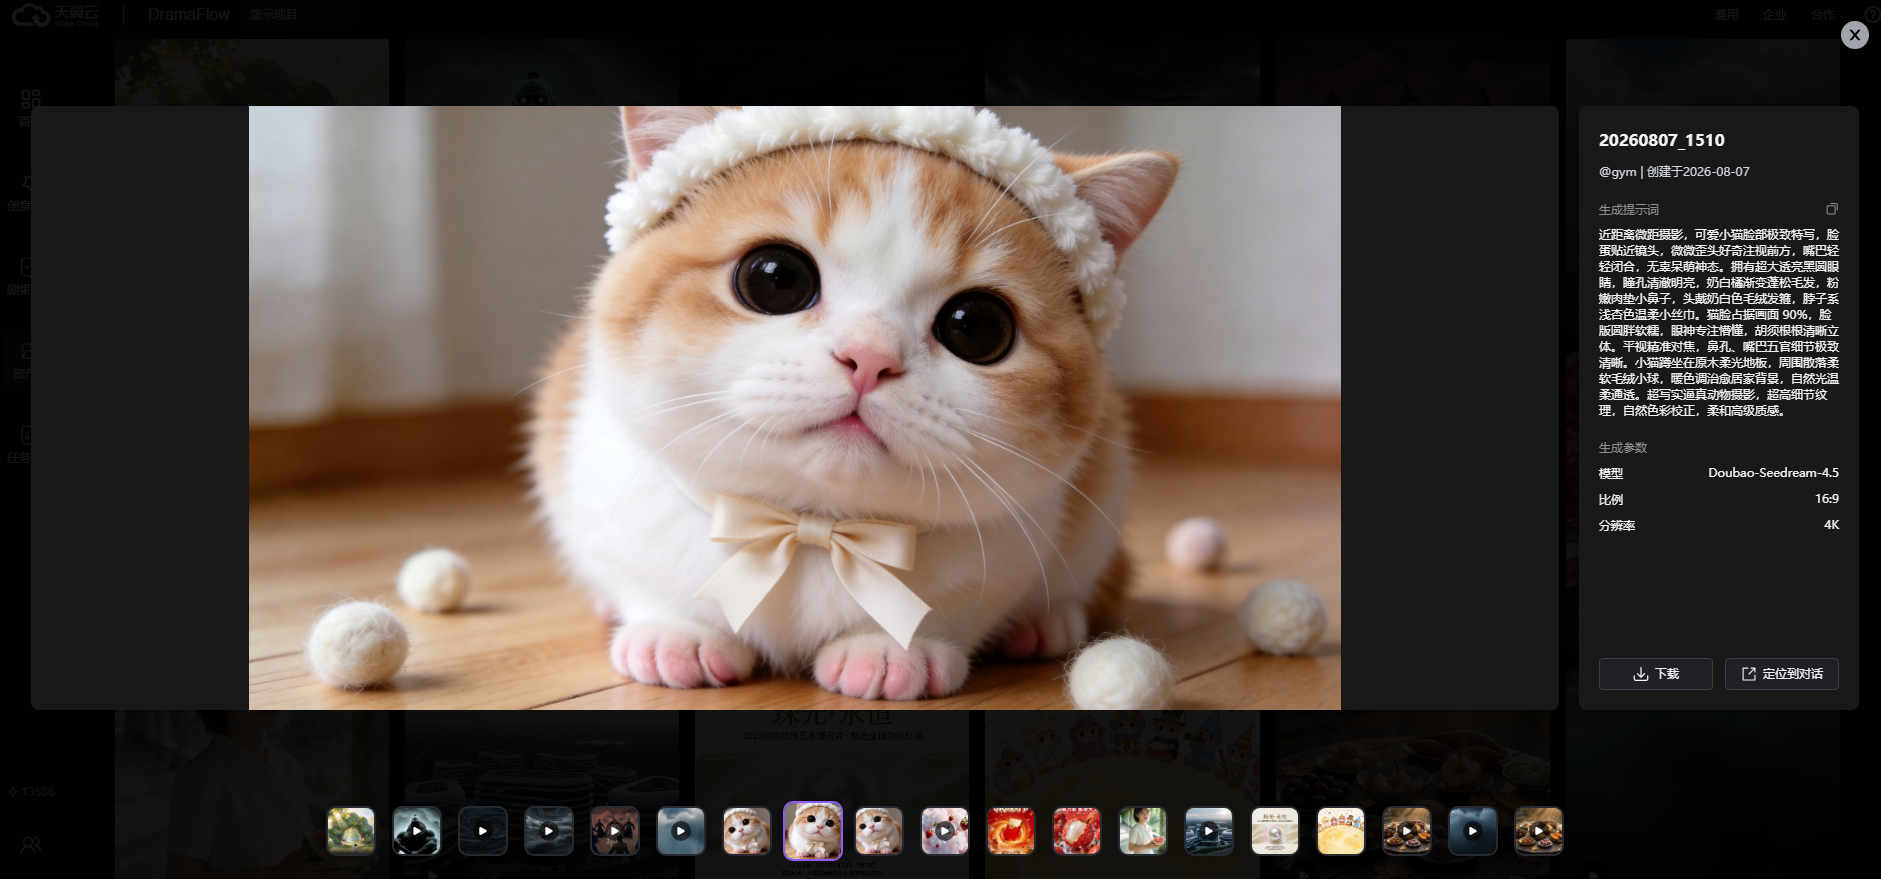Screen dimensions: 1881x879
Task: Open the user icon in the dimmed sidebar
Action: point(31,845)
